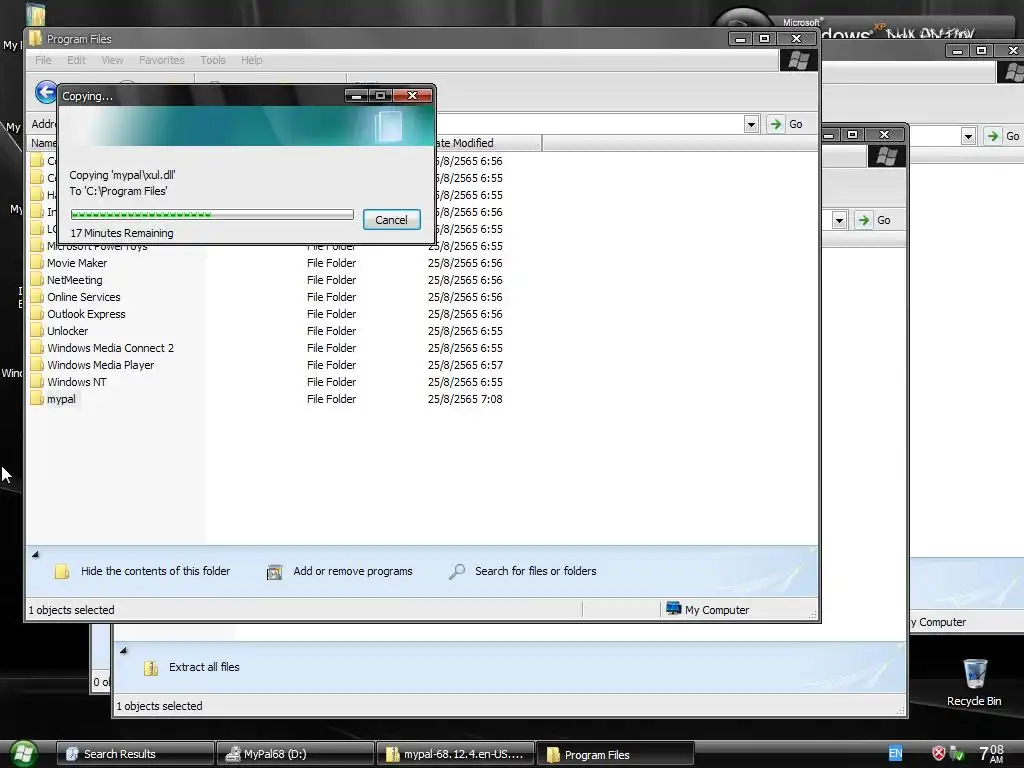The width and height of the screenshot is (1024, 768).
Task: Select Windows Media Connect 2 folder icon
Action: click(x=37, y=348)
